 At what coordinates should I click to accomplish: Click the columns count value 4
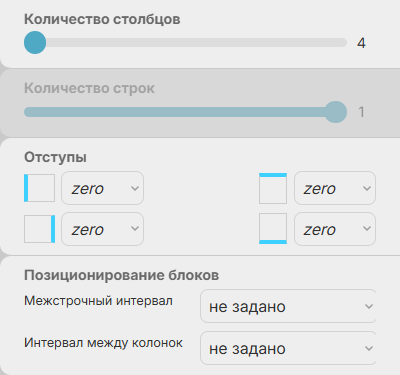pyautogui.click(x=361, y=43)
